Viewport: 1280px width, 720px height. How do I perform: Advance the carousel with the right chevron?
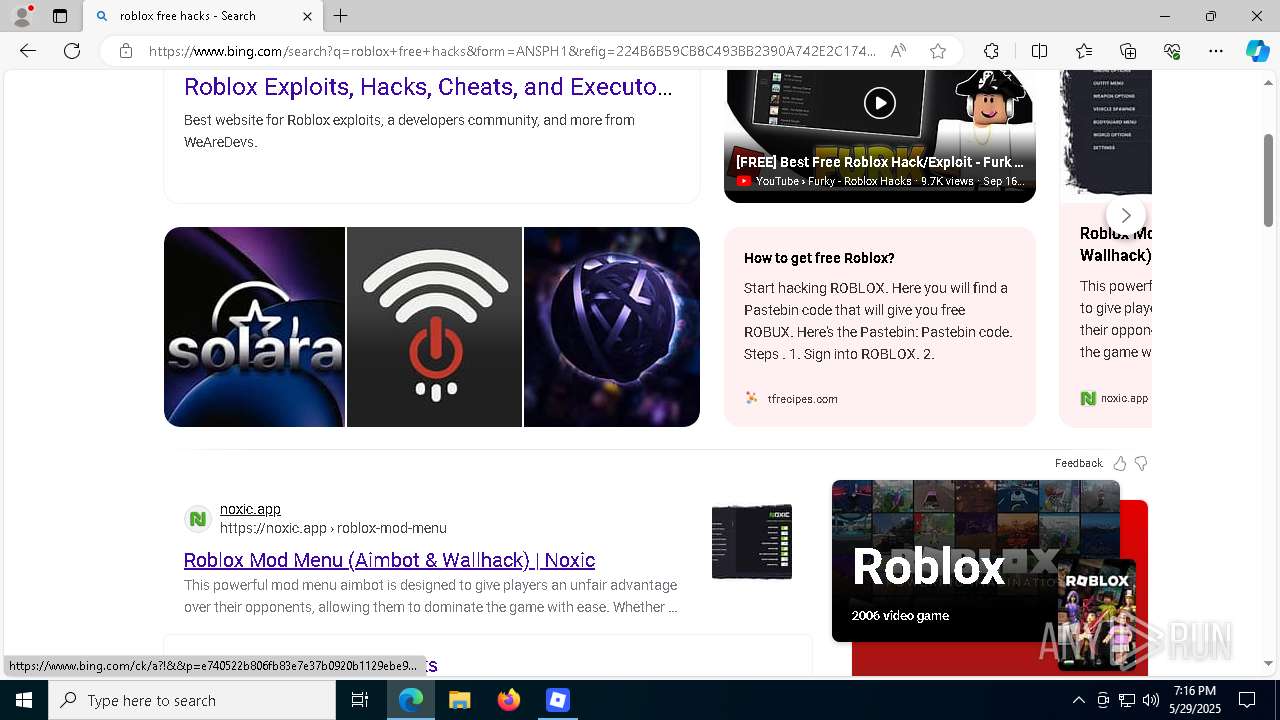[1126, 215]
